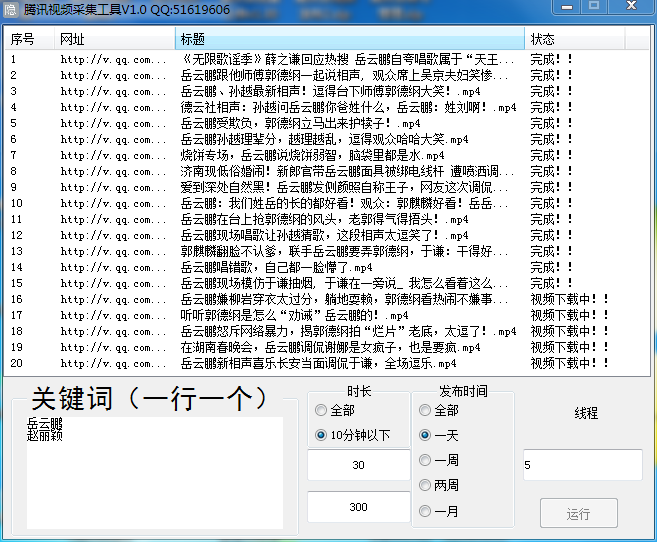The height and width of the screenshot is (542, 657).
Task: Select row 8 济南现低俗婚闹
Action: [x=327, y=171]
